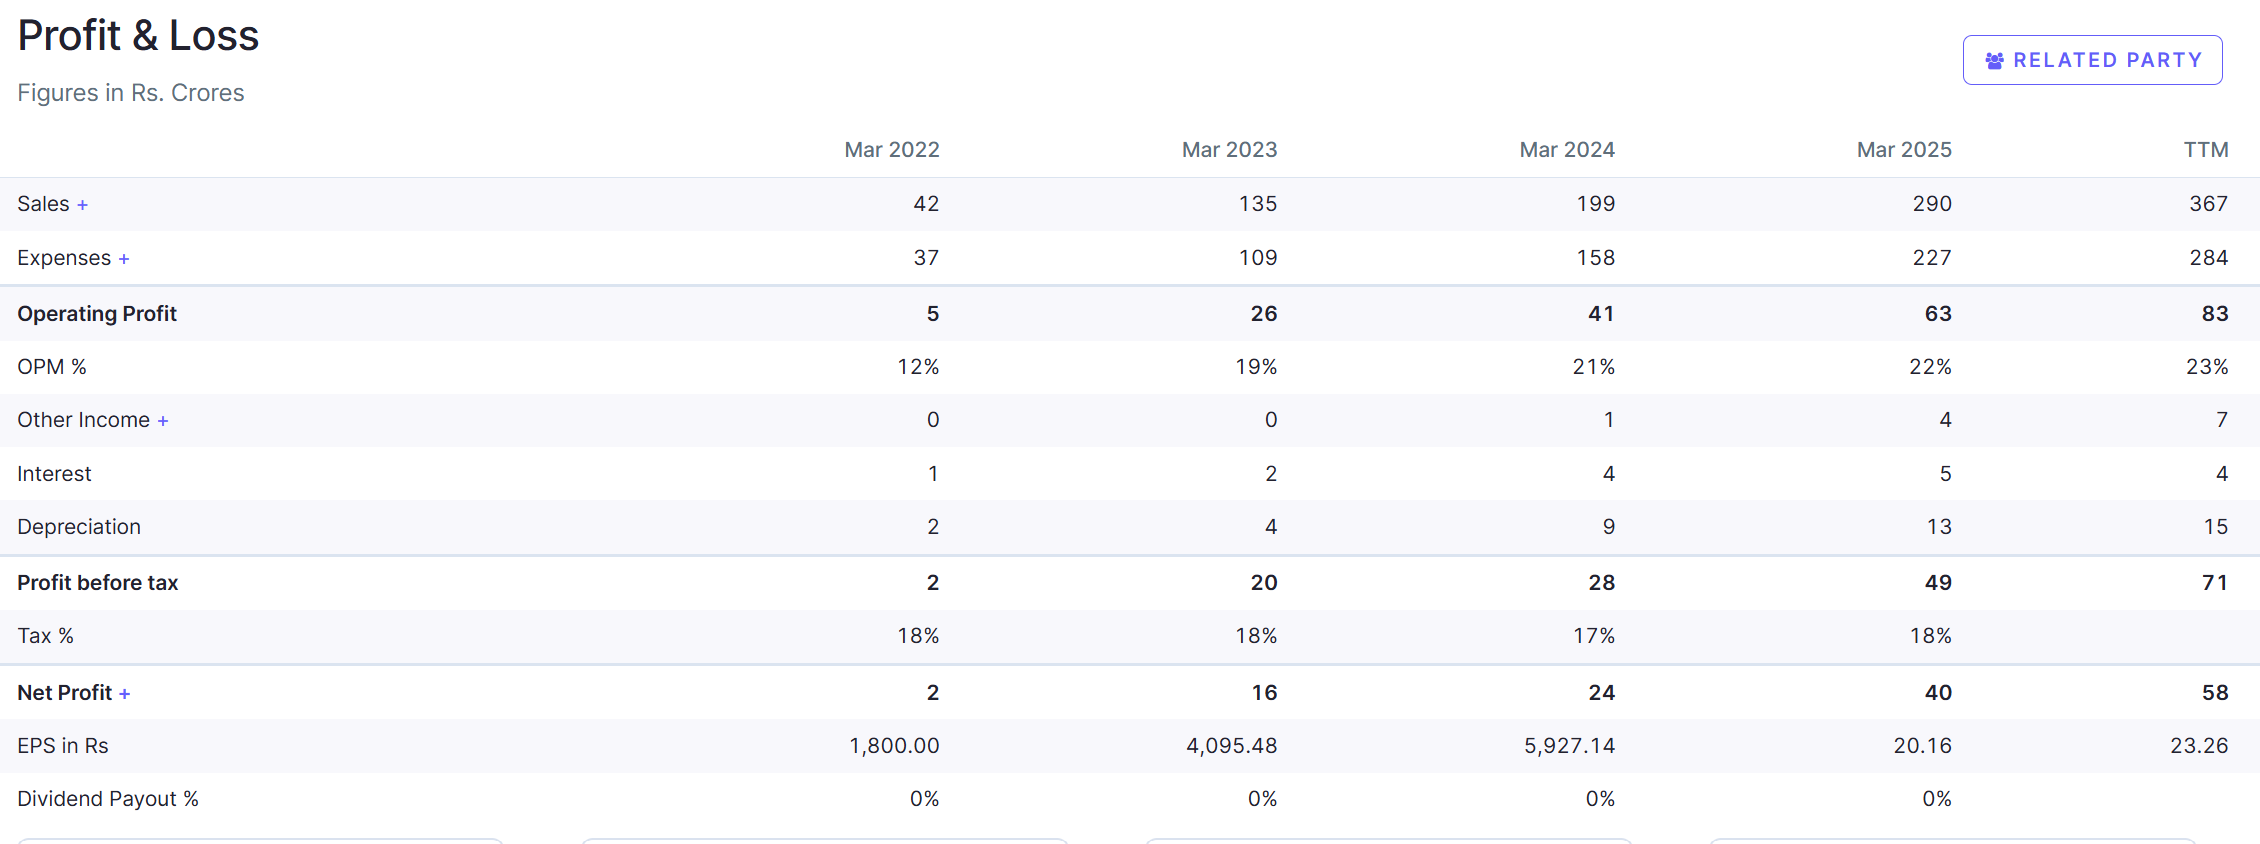This screenshot has height=844, width=2260.
Task: Open the Related Party button
Action: tap(2092, 60)
